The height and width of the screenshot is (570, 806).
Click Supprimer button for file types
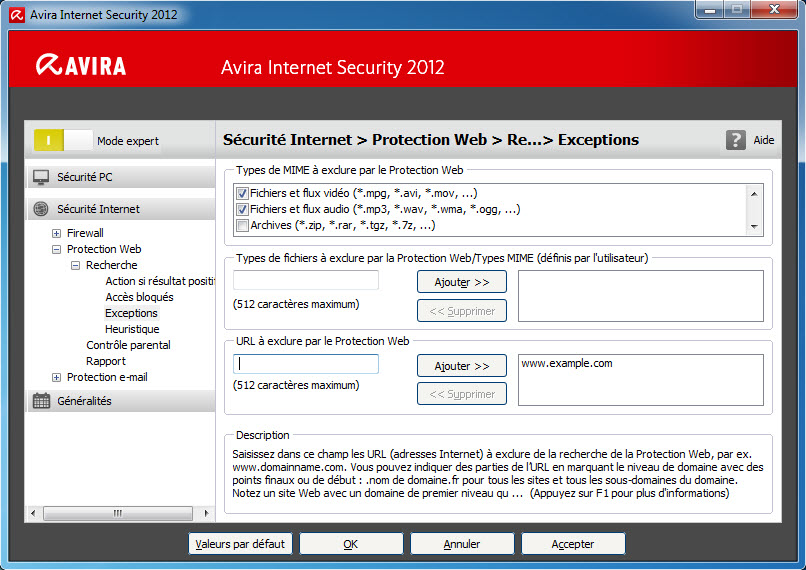(462, 311)
